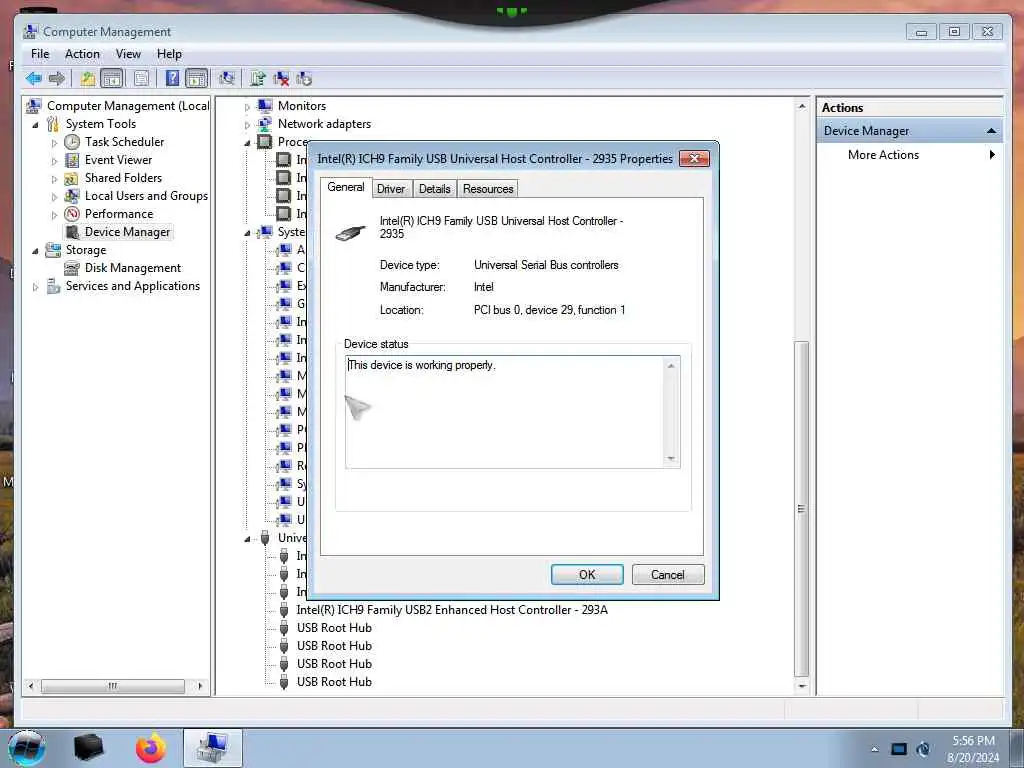Image resolution: width=1024 pixels, height=768 pixels.
Task: Collapse the Processors category arrow
Action: 247,143
